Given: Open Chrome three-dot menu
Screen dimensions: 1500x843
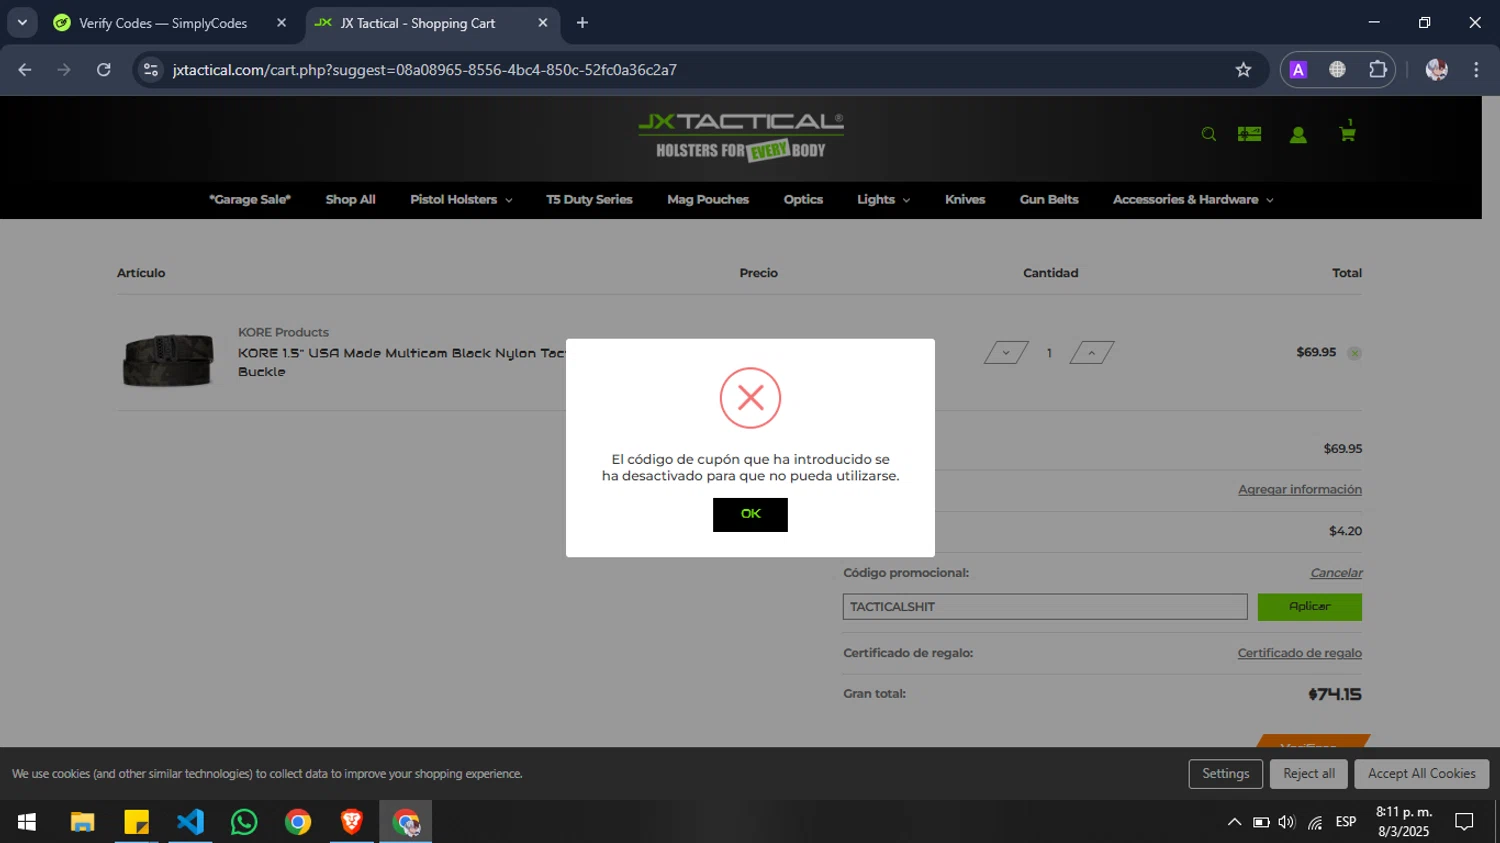Looking at the screenshot, I should tap(1476, 70).
